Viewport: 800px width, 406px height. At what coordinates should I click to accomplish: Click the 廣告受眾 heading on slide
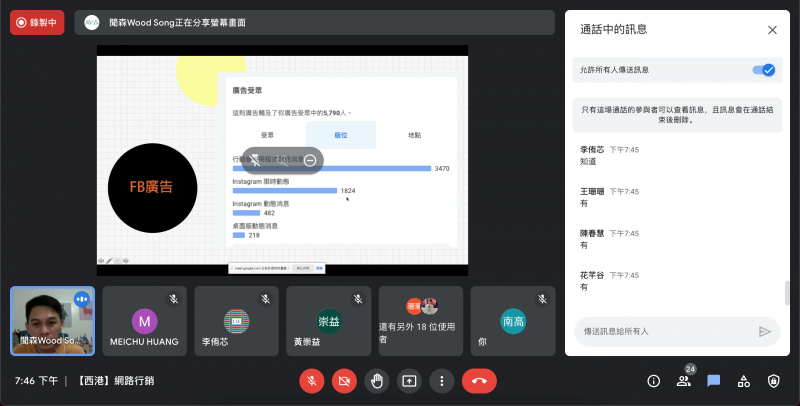(x=247, y=90)
